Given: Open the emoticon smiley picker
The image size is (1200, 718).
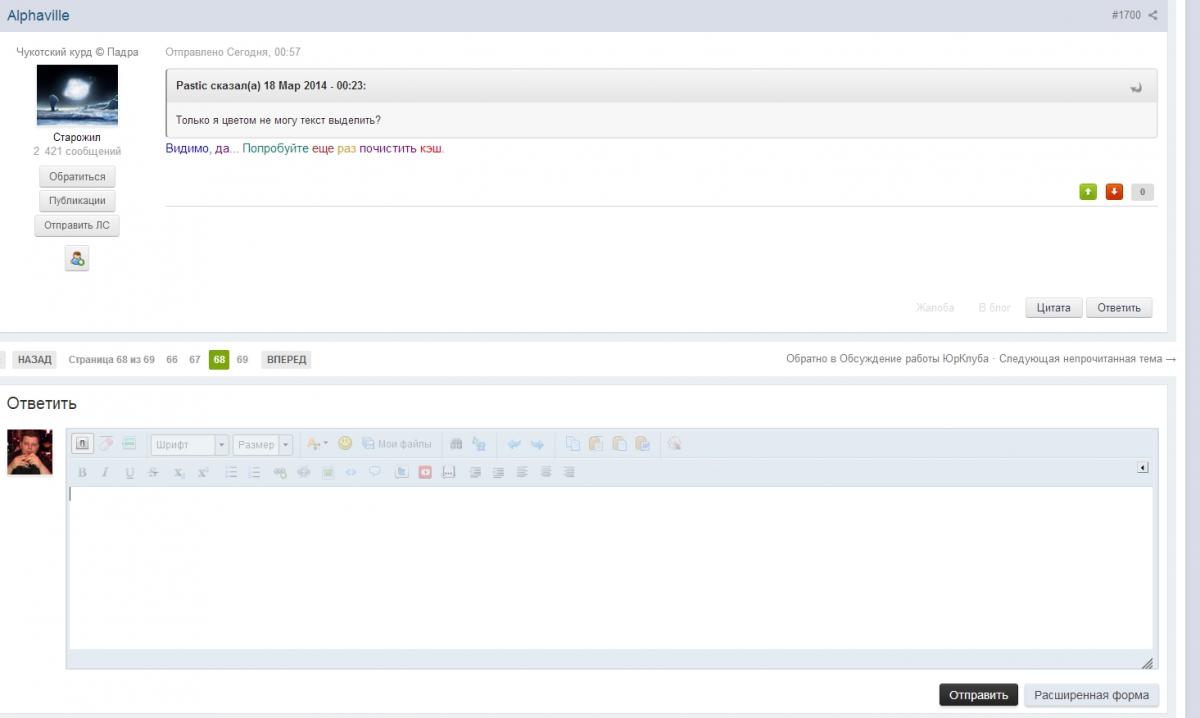Looking at the screenshot, I should (x=345, y=444).
